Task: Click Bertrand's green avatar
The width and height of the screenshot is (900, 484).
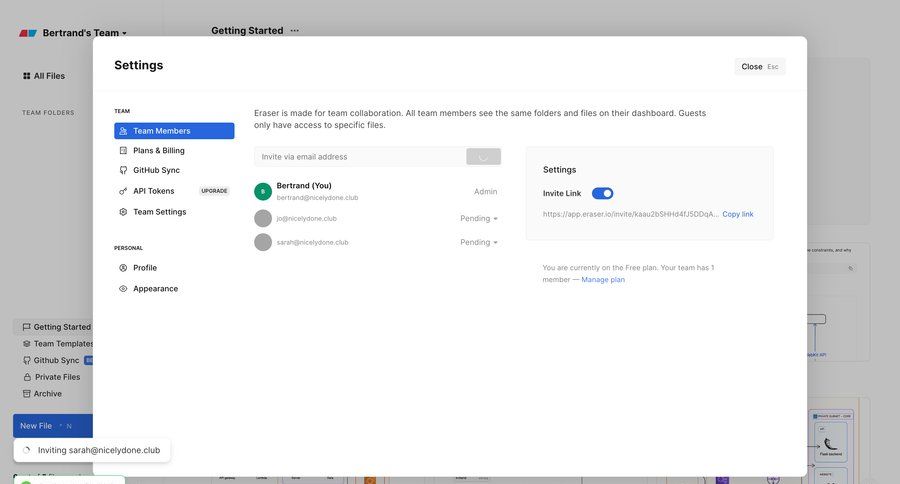Action: (x=263, y=191)
